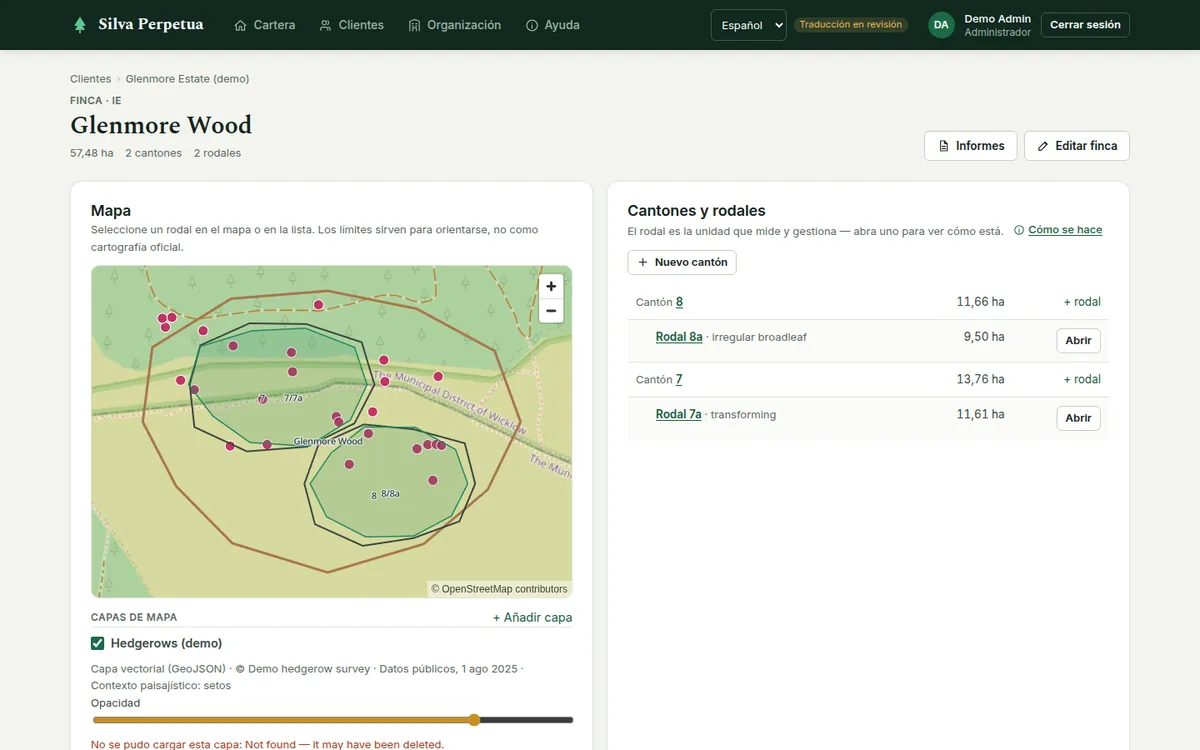Viewport: 1200px width, 750px height.
Task: Click Clientes in the breadcrumb
Action: 91,79
